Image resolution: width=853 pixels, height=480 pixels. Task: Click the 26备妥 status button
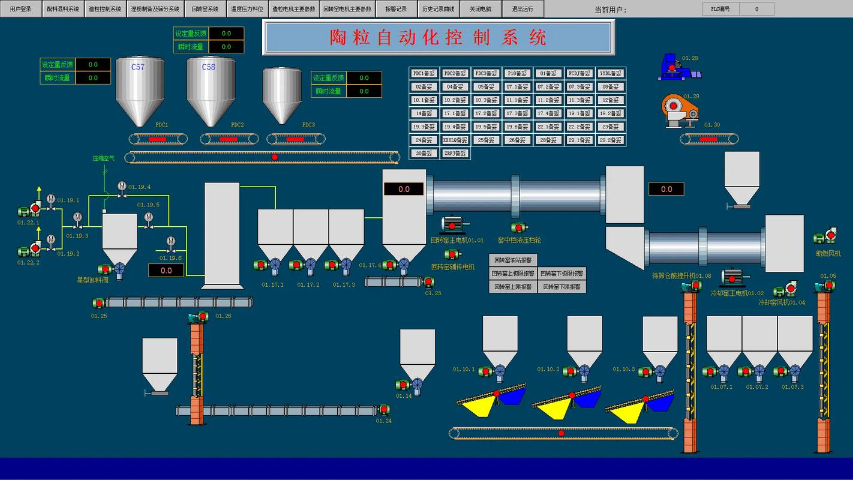pyautogui.click(x=517, y=140)
